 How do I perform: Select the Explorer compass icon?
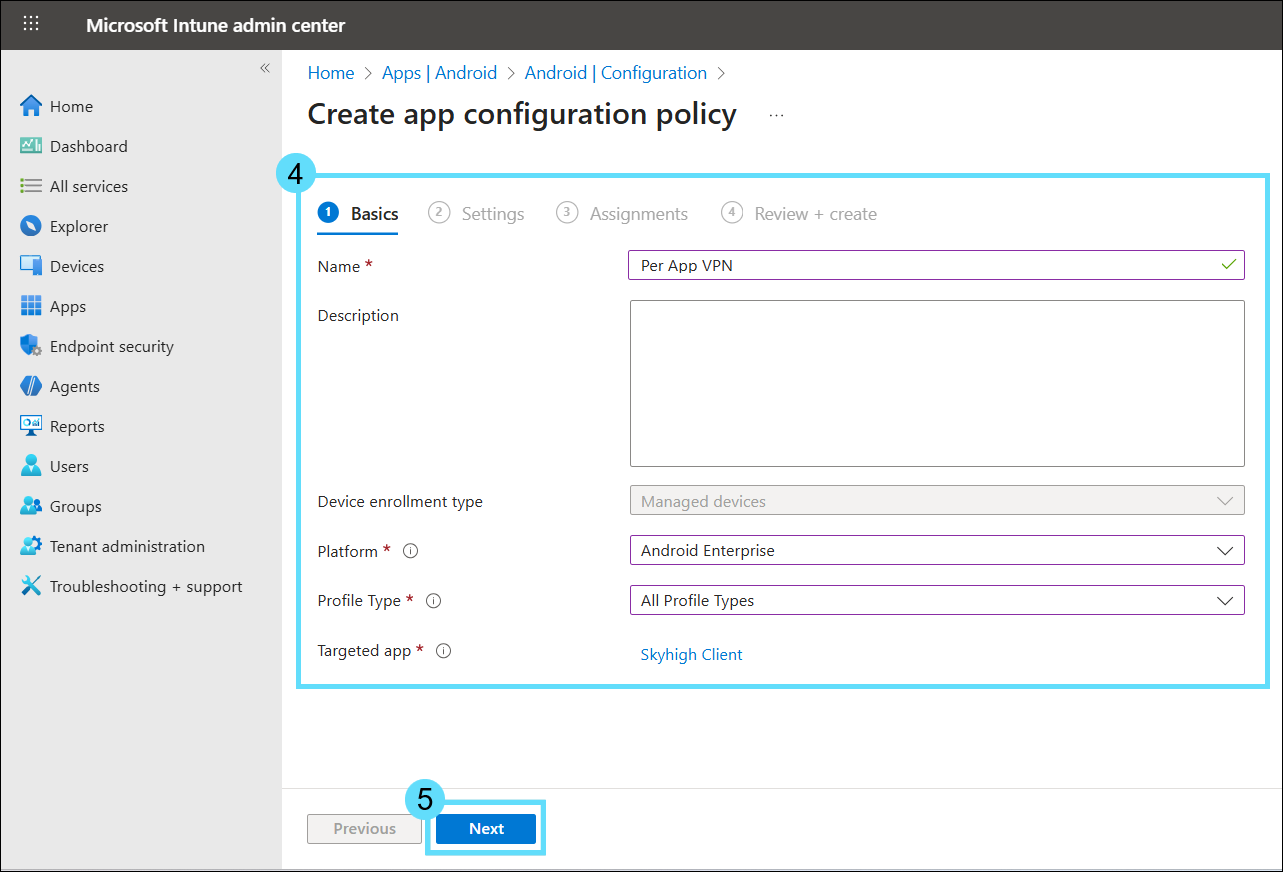(31, 226)
